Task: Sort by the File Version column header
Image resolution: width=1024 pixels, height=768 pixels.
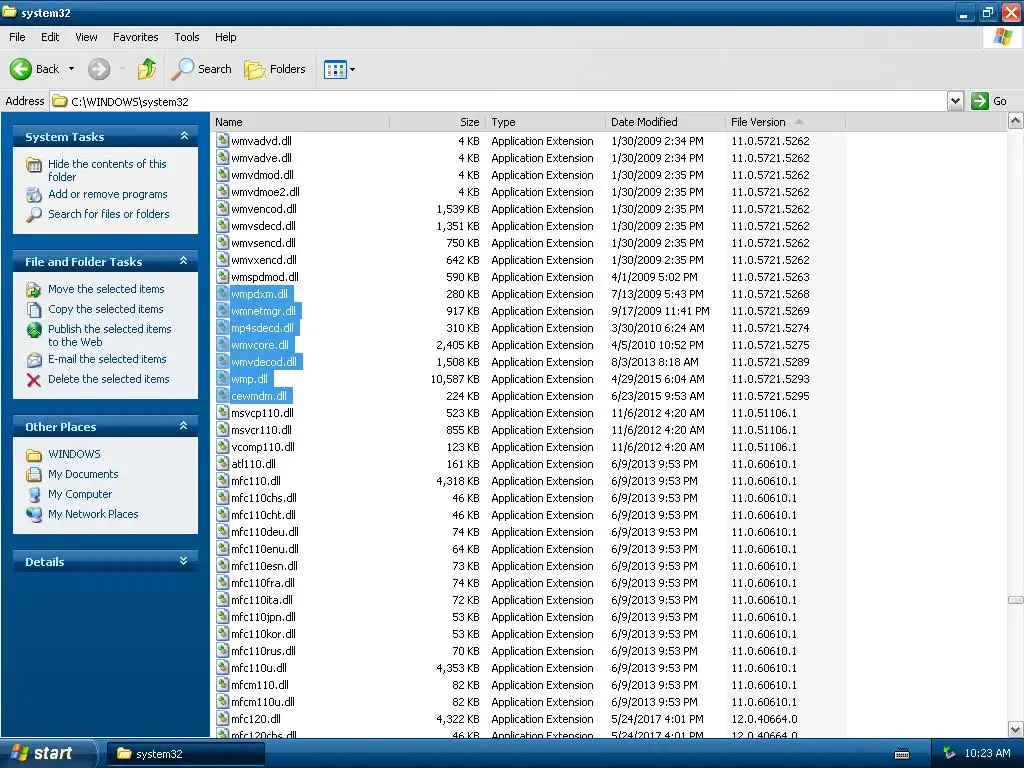Action: coord(786,122)
